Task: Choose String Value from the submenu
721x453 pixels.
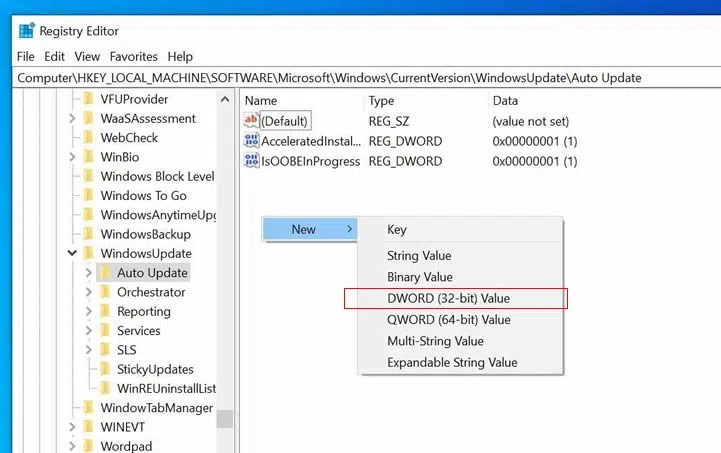Action: 460,256
